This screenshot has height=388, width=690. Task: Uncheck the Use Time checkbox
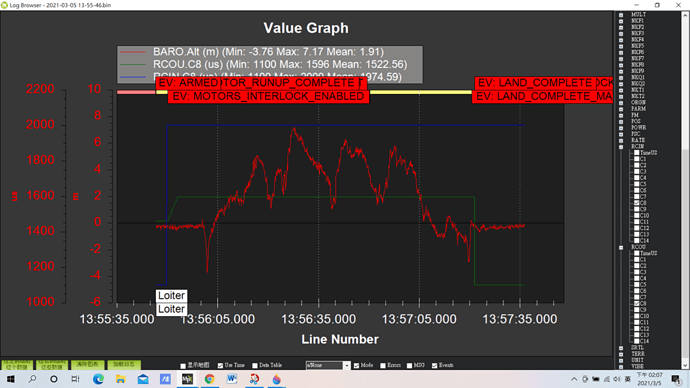pyautogui.click(x=220, y=366)
